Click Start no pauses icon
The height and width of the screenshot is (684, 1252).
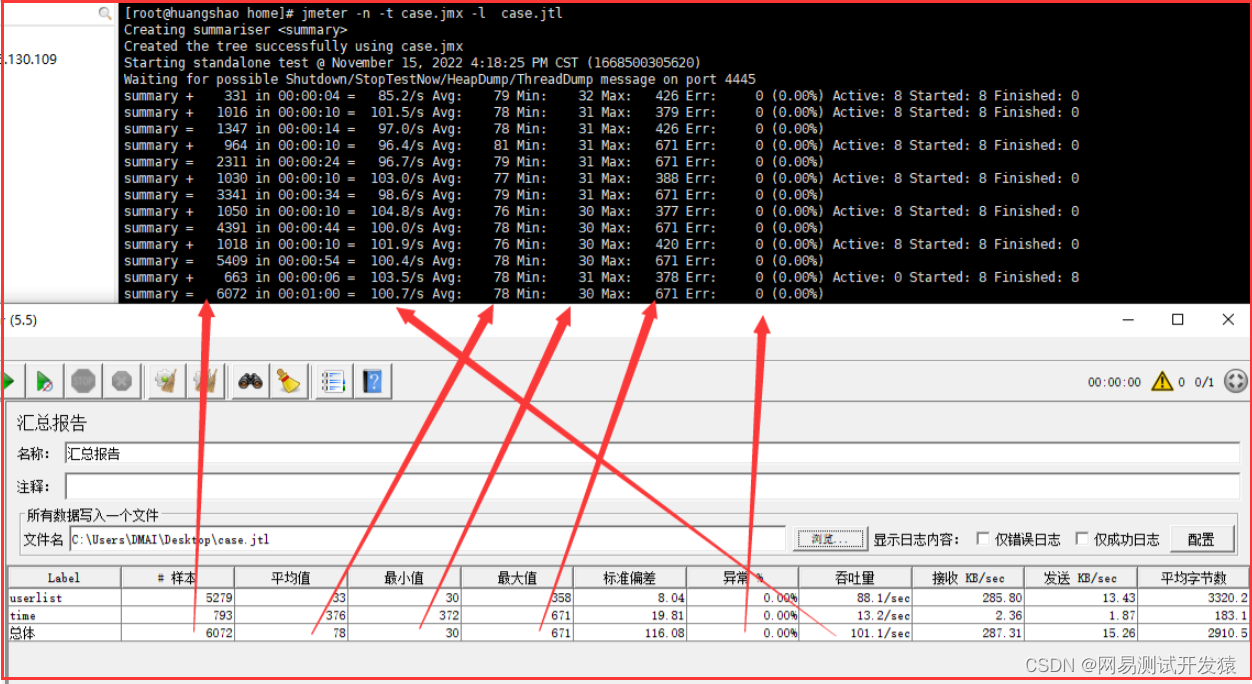pos(45,381)
